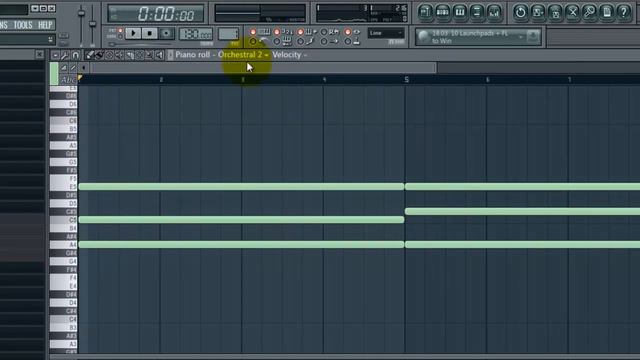
Task: Click the question mark help icon
Action: [624, 12]
